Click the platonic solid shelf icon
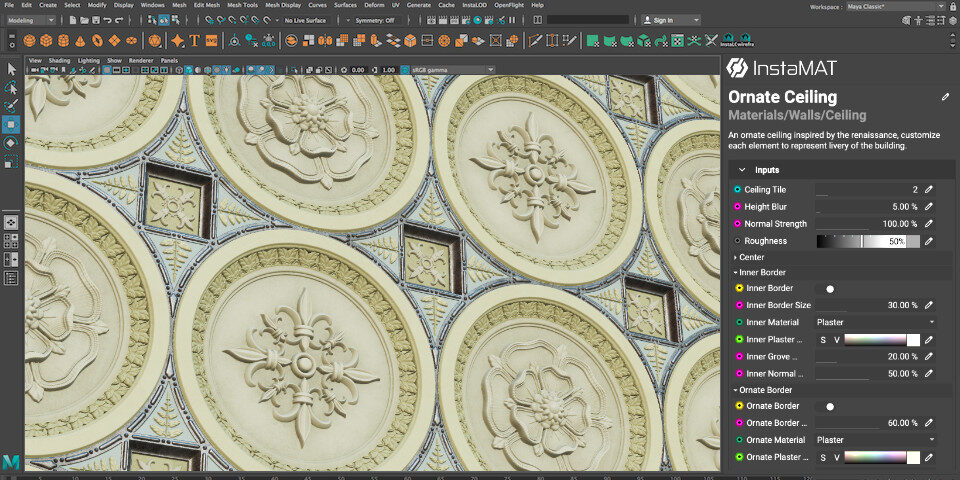The width and height of the screenshot is (960, 480). point(154,41)
